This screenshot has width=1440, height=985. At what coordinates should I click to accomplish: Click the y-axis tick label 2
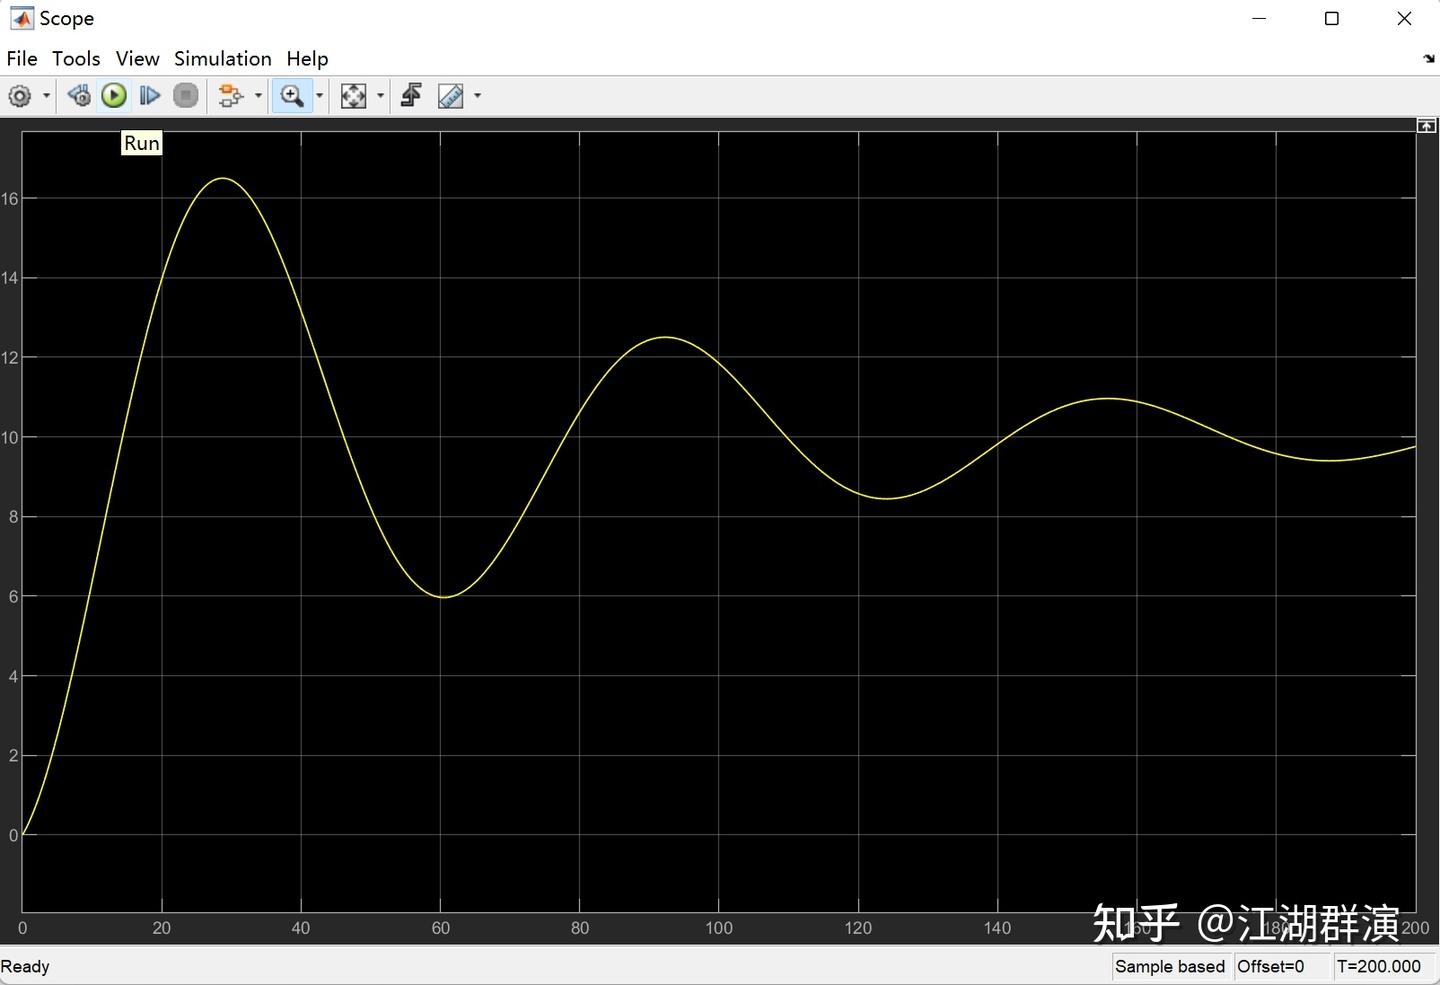(14, 756)
